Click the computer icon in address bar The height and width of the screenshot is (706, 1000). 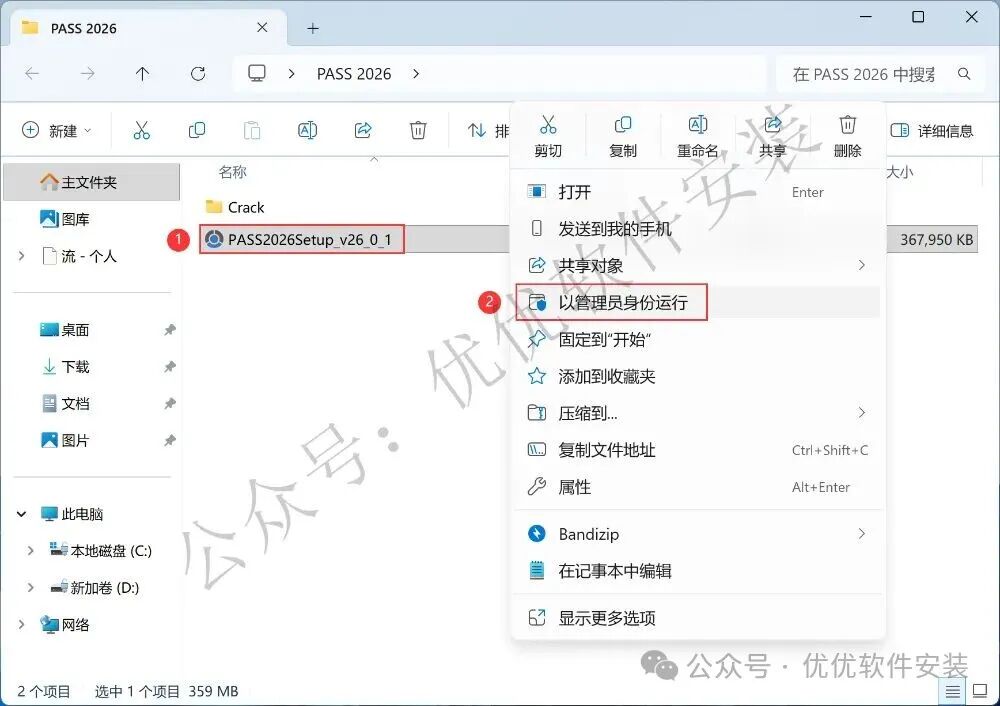tap(257, 73)
